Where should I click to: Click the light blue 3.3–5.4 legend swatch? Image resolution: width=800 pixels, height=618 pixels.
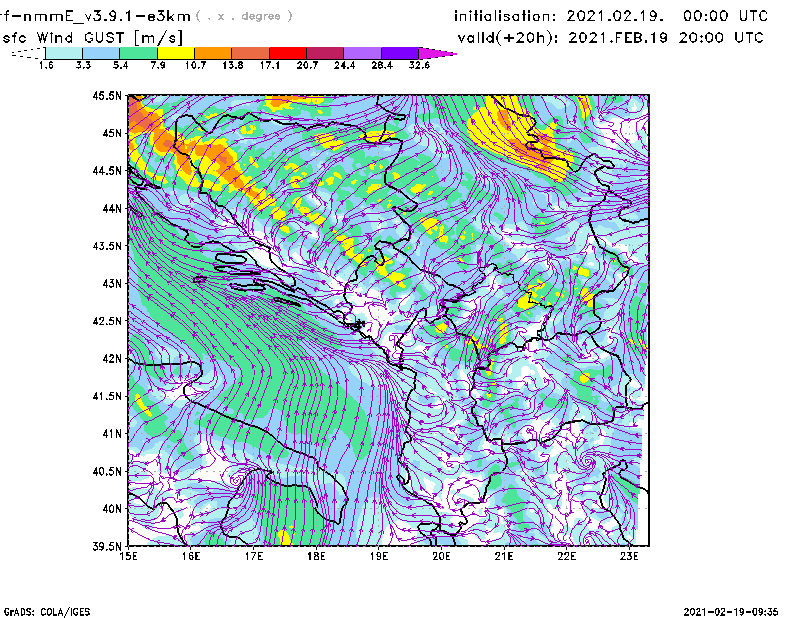[x=101, y=53]
